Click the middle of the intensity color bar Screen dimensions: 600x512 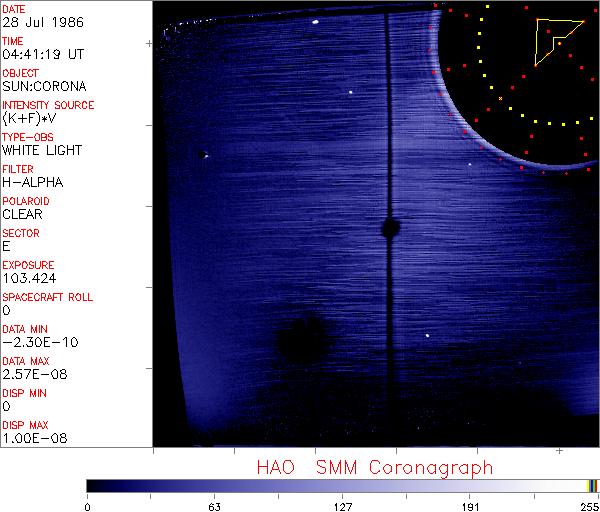point(343,485)
